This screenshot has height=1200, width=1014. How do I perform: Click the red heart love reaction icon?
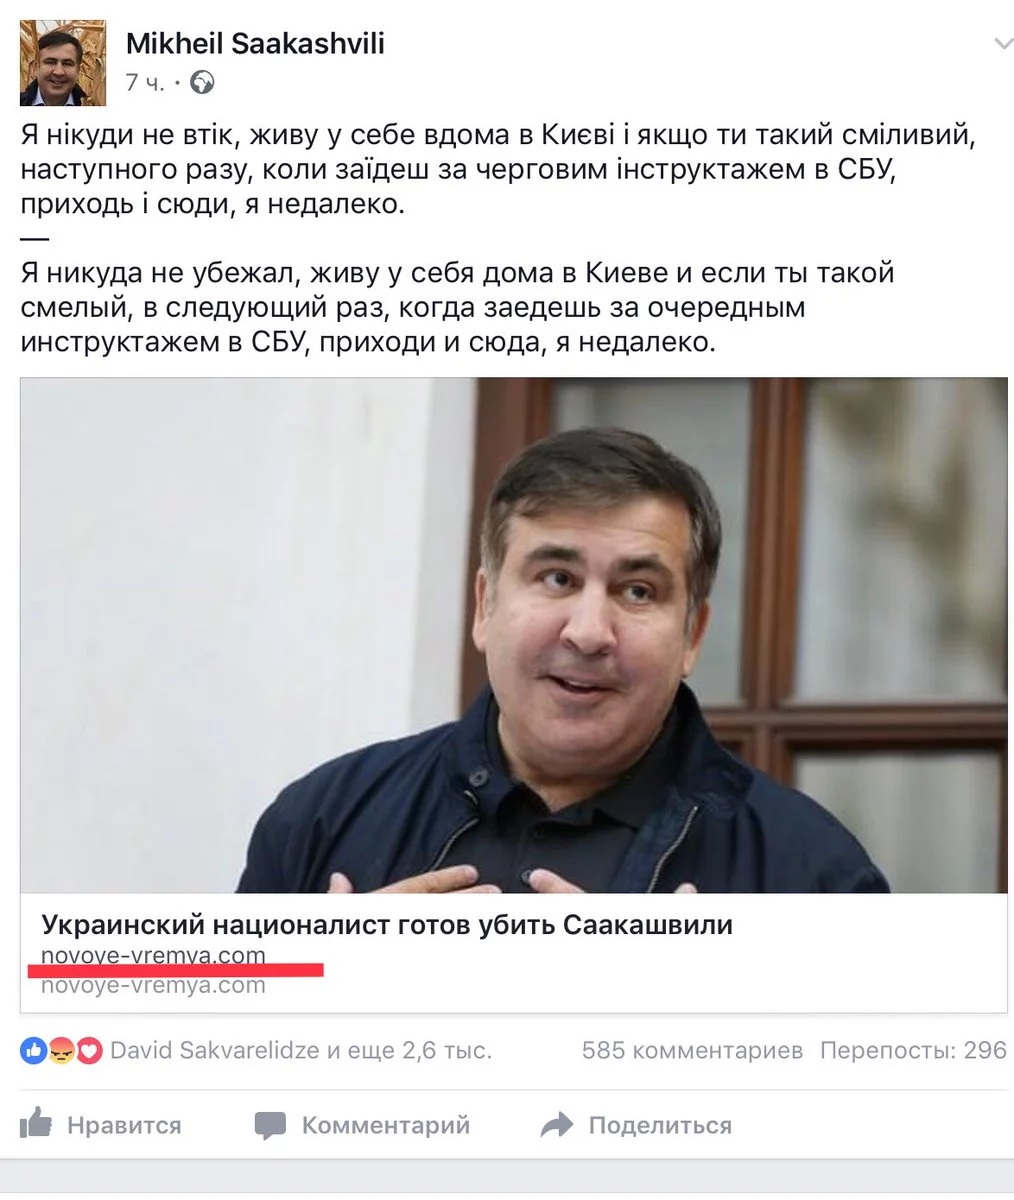pos(89,1051)
